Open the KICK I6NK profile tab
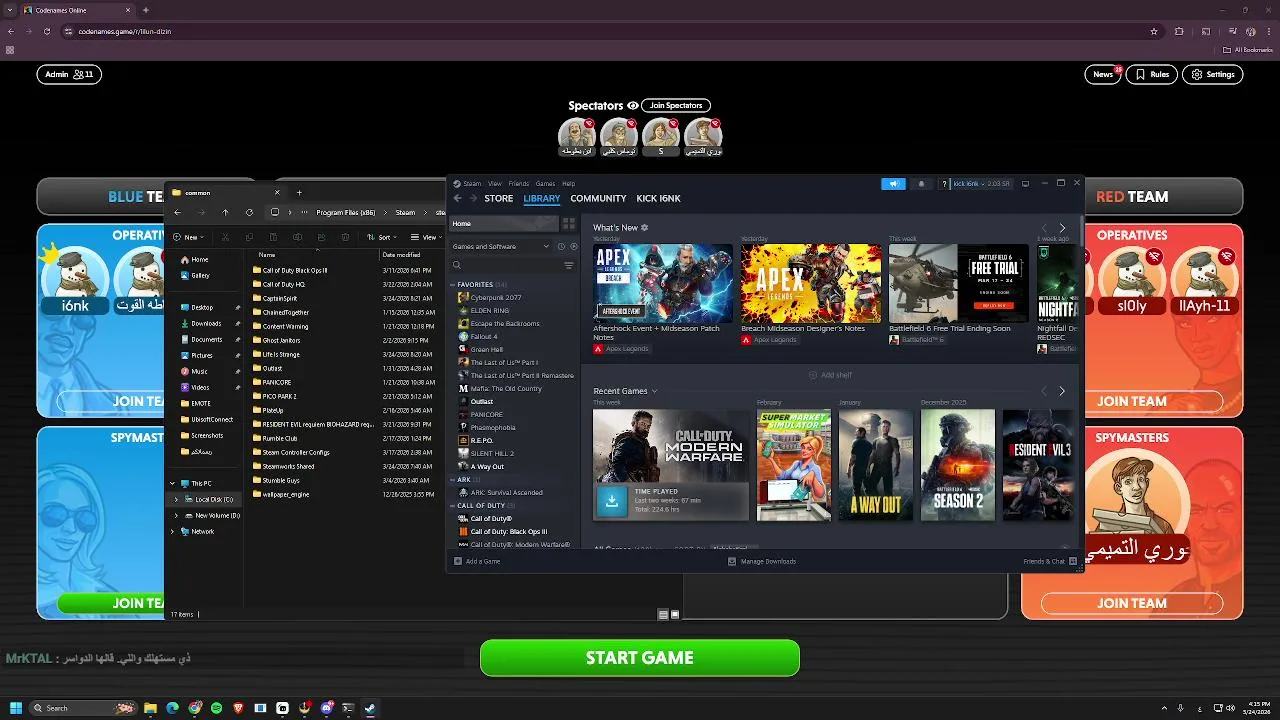Image resolution: width=1280 pixels, height=720 pixels. (x=658, y=198)
